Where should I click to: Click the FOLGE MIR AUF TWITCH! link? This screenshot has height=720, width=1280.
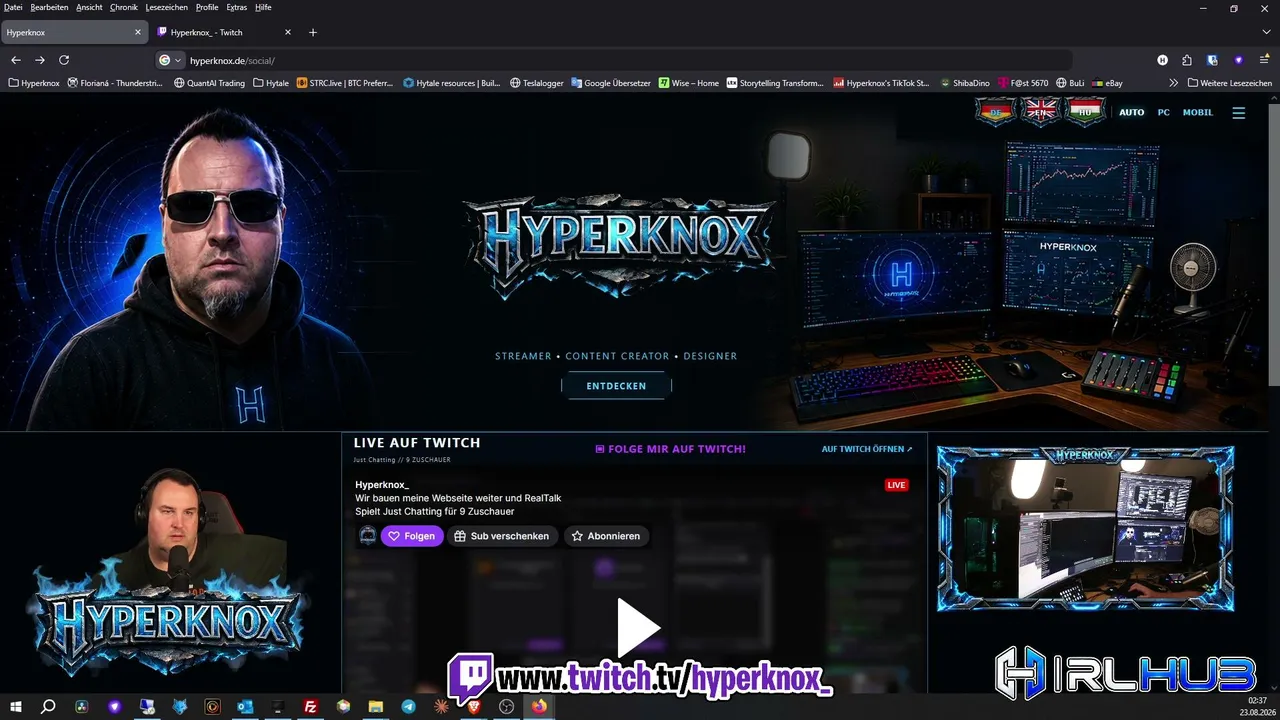click(x=670, y=449)
